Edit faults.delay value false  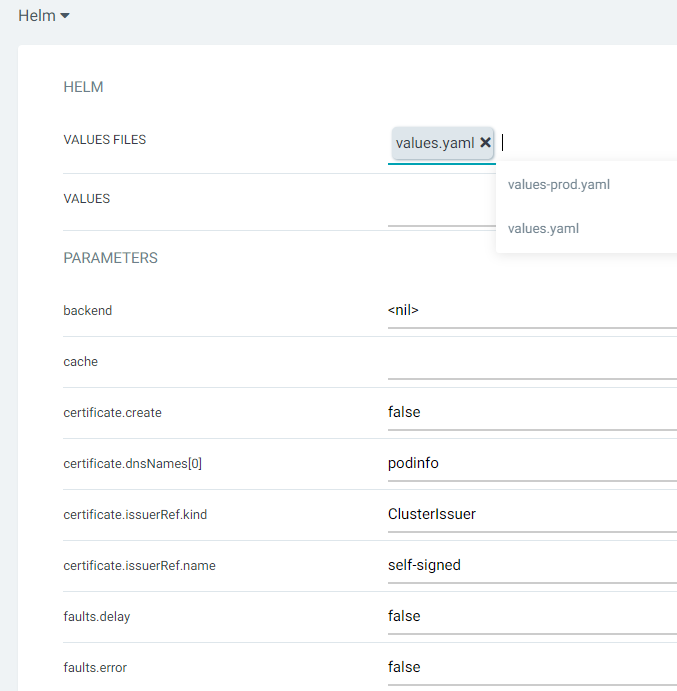tap(532, 616)
